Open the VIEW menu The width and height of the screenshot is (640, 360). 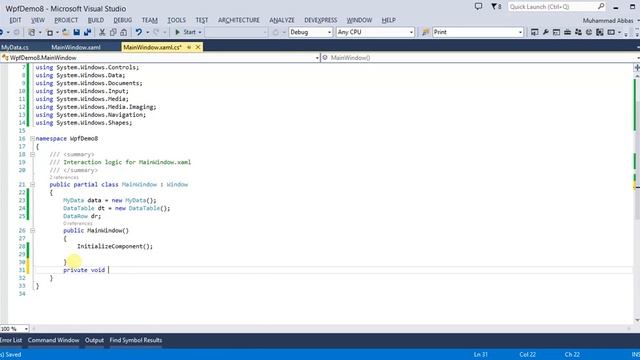click(x=38, y=20)
